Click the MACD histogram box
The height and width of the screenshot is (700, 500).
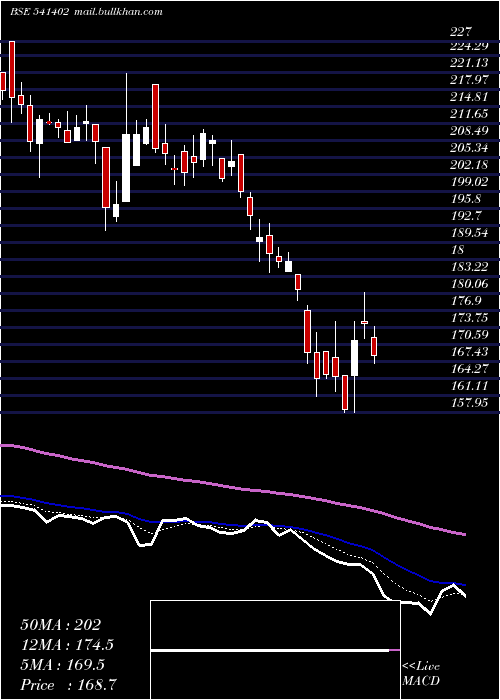tap(275, 650)
